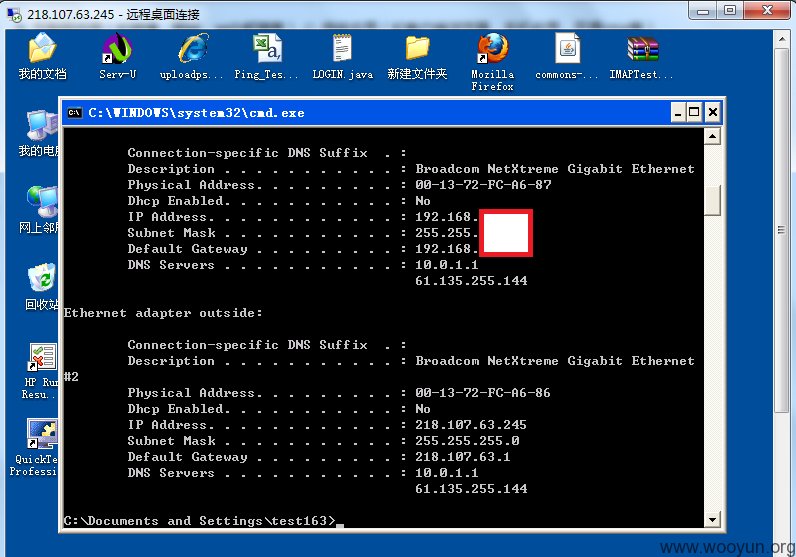Open the IMAPTest archive icon

pyautogui.click(x=642, y=49)
